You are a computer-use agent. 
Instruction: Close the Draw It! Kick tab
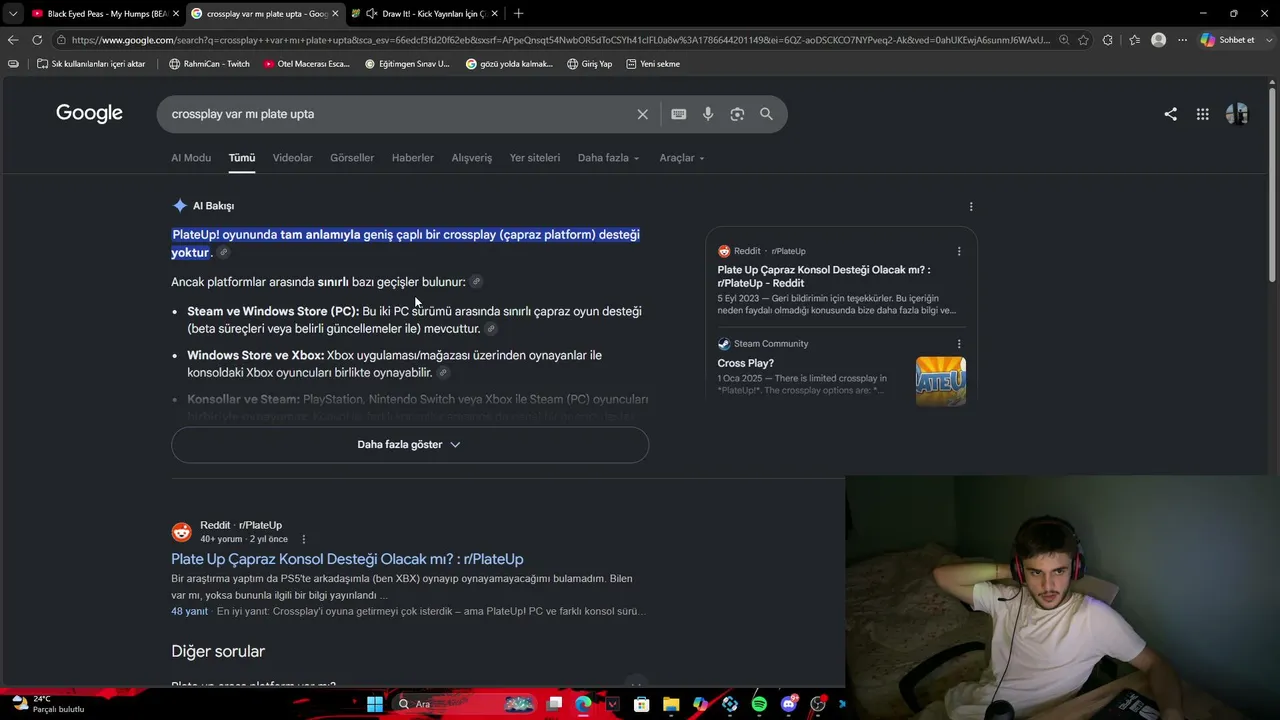[x=494, y=14]
